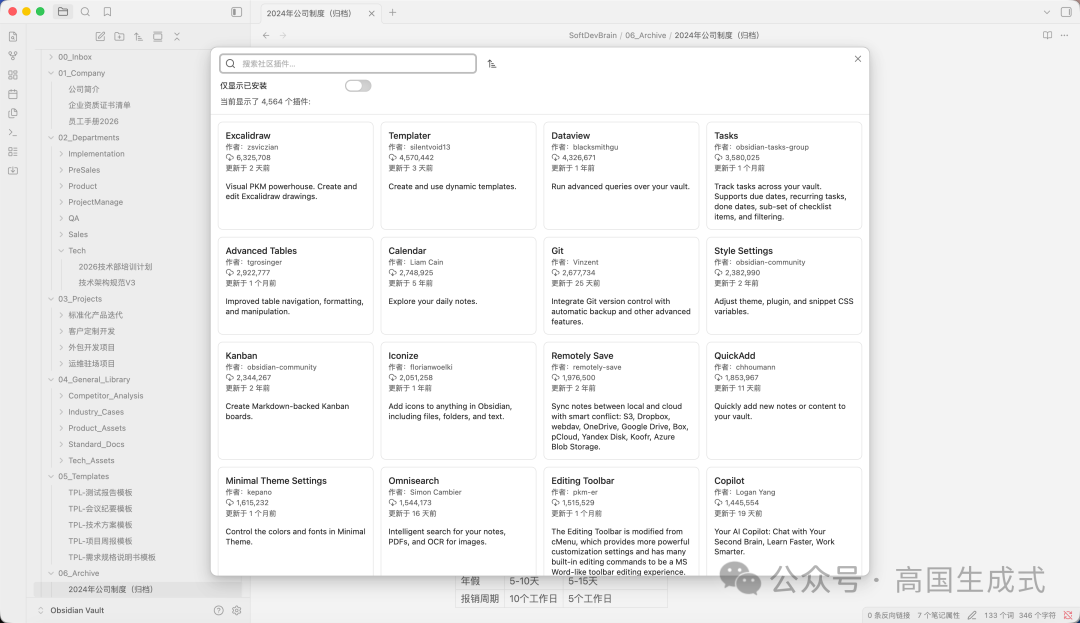Create new canvas via four-squares ribbon icon
The width and height of the screenshot is (1080, 623).
pos(13,75)
